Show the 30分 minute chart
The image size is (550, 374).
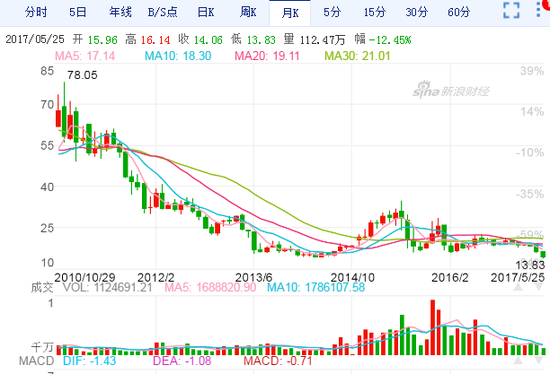417,12
